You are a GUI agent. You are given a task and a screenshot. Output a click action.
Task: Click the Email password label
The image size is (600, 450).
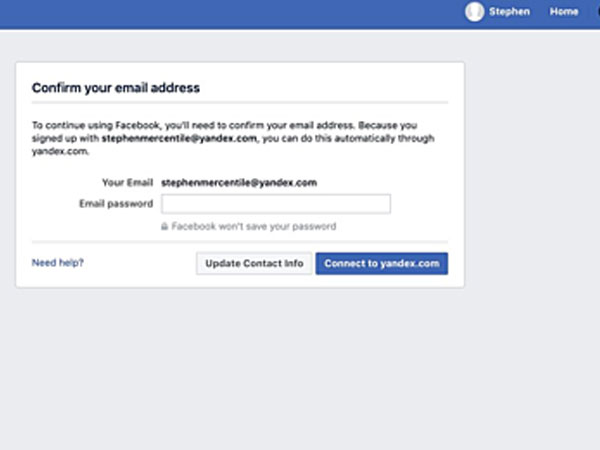(x=116, y=204)
